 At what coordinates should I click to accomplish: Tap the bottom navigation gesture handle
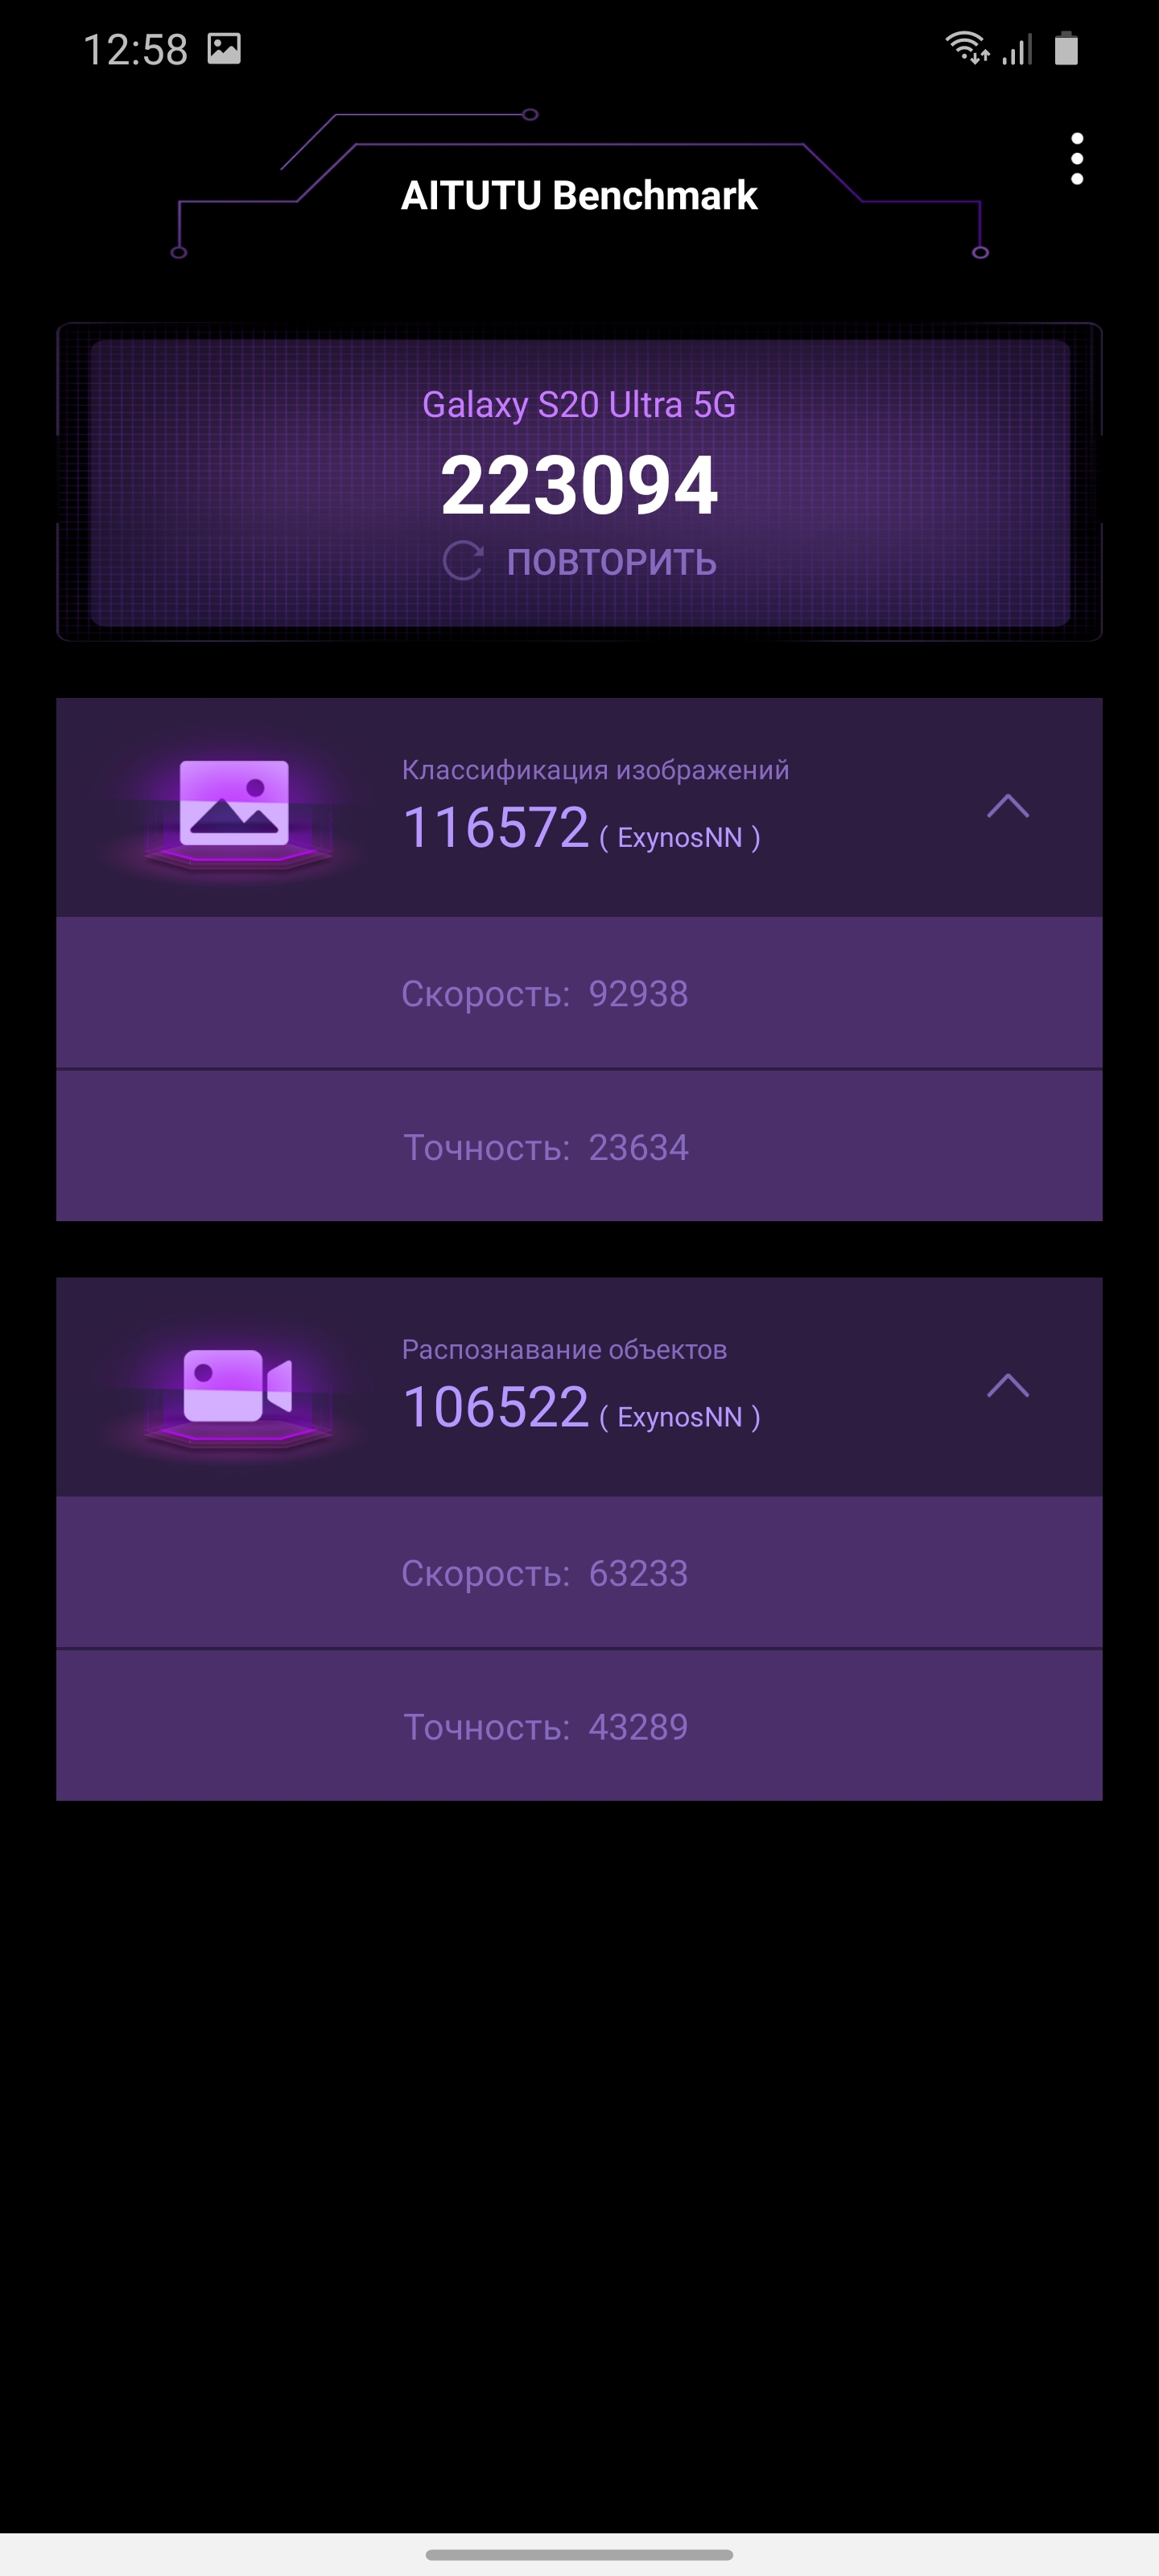[x=579, y=2554]
